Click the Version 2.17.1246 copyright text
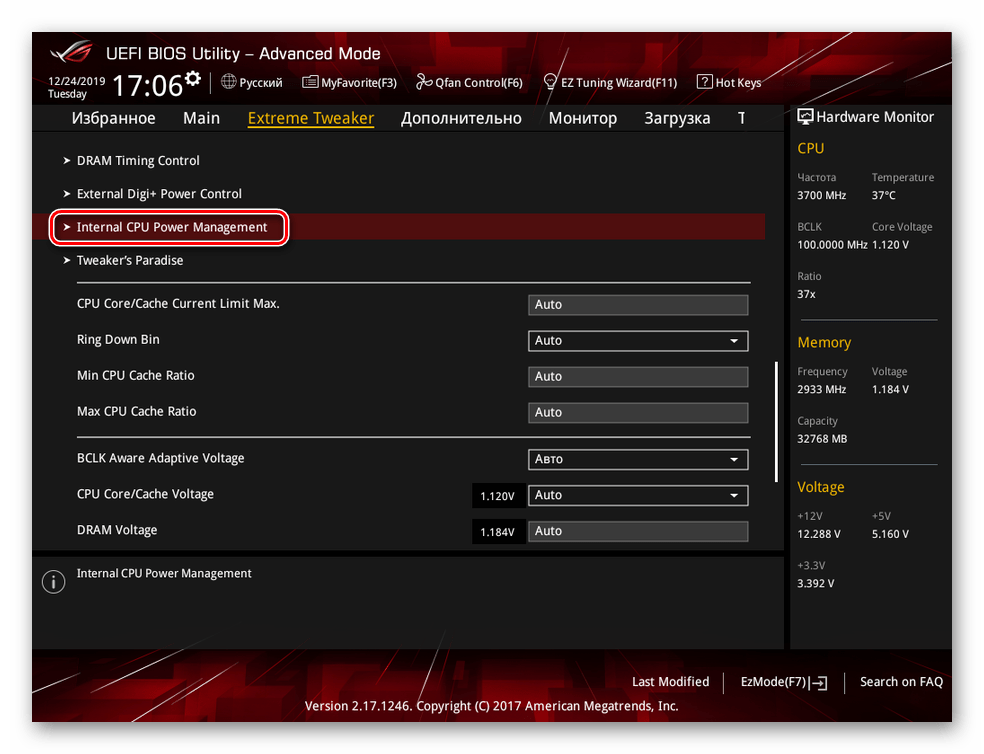 [x=491, y=706]
